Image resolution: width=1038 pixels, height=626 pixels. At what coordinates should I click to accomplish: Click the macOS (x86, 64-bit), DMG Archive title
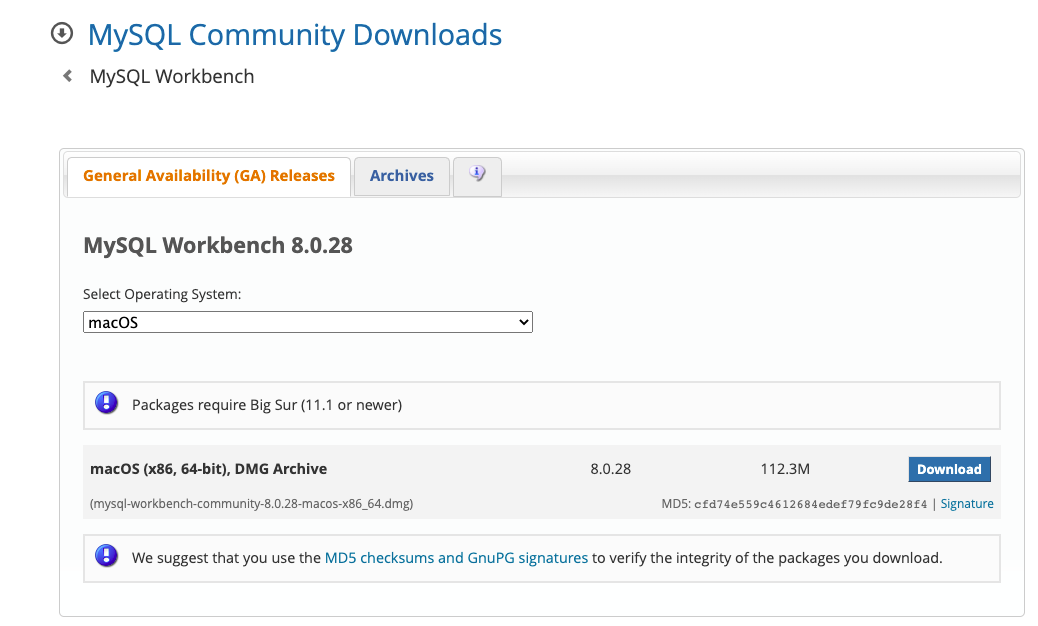(x=209, y=469)
